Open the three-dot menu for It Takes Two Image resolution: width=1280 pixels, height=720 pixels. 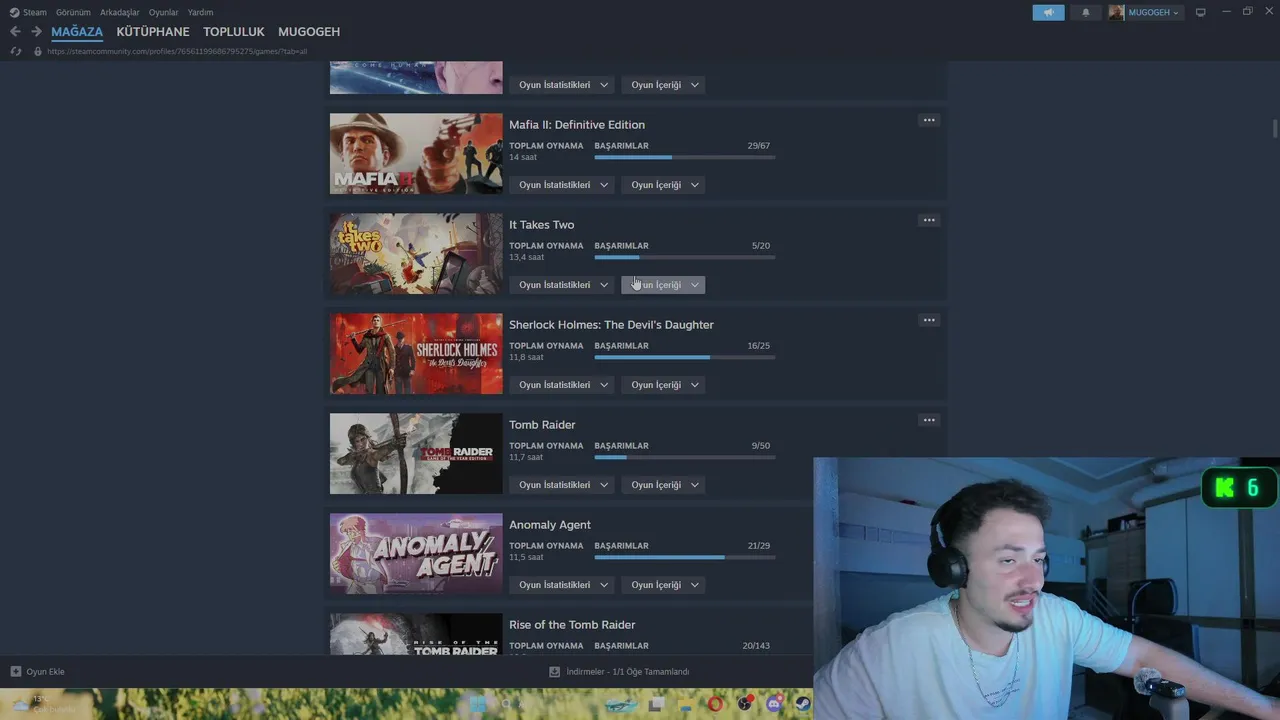point(929,220)
